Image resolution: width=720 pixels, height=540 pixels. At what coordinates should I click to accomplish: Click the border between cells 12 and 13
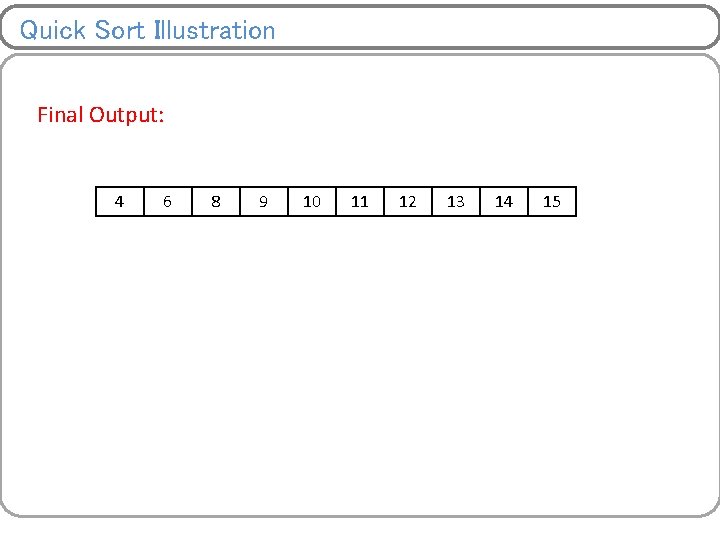point(432,201)
